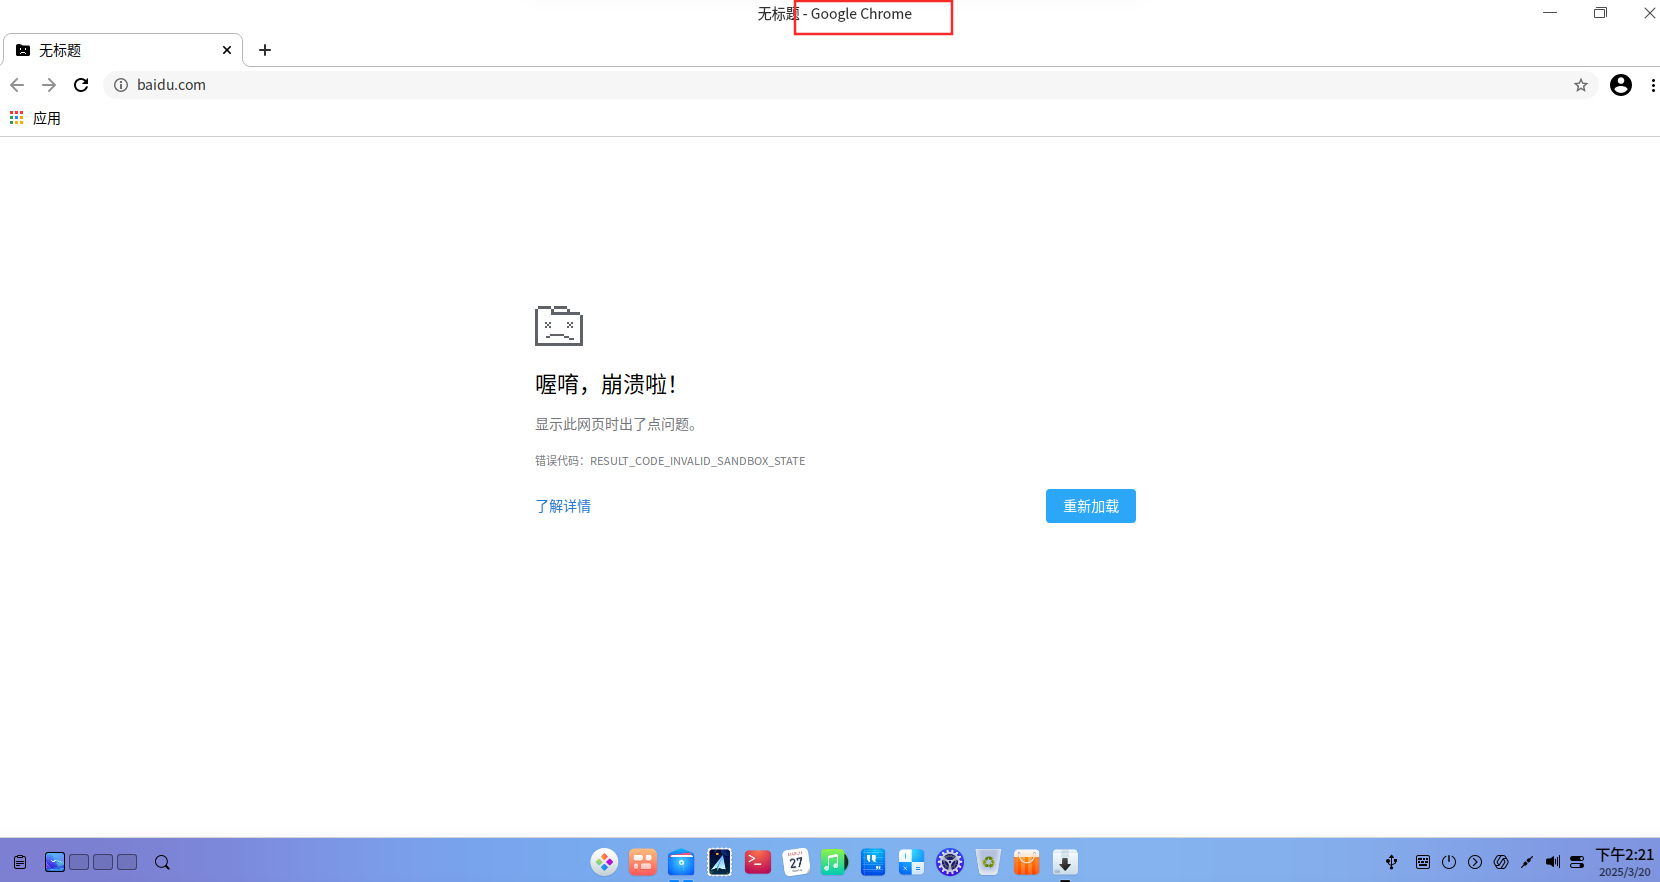The image size is (1660, 882).
Task: Open the volume speaker tray icon
Action: pos(1553,862)
